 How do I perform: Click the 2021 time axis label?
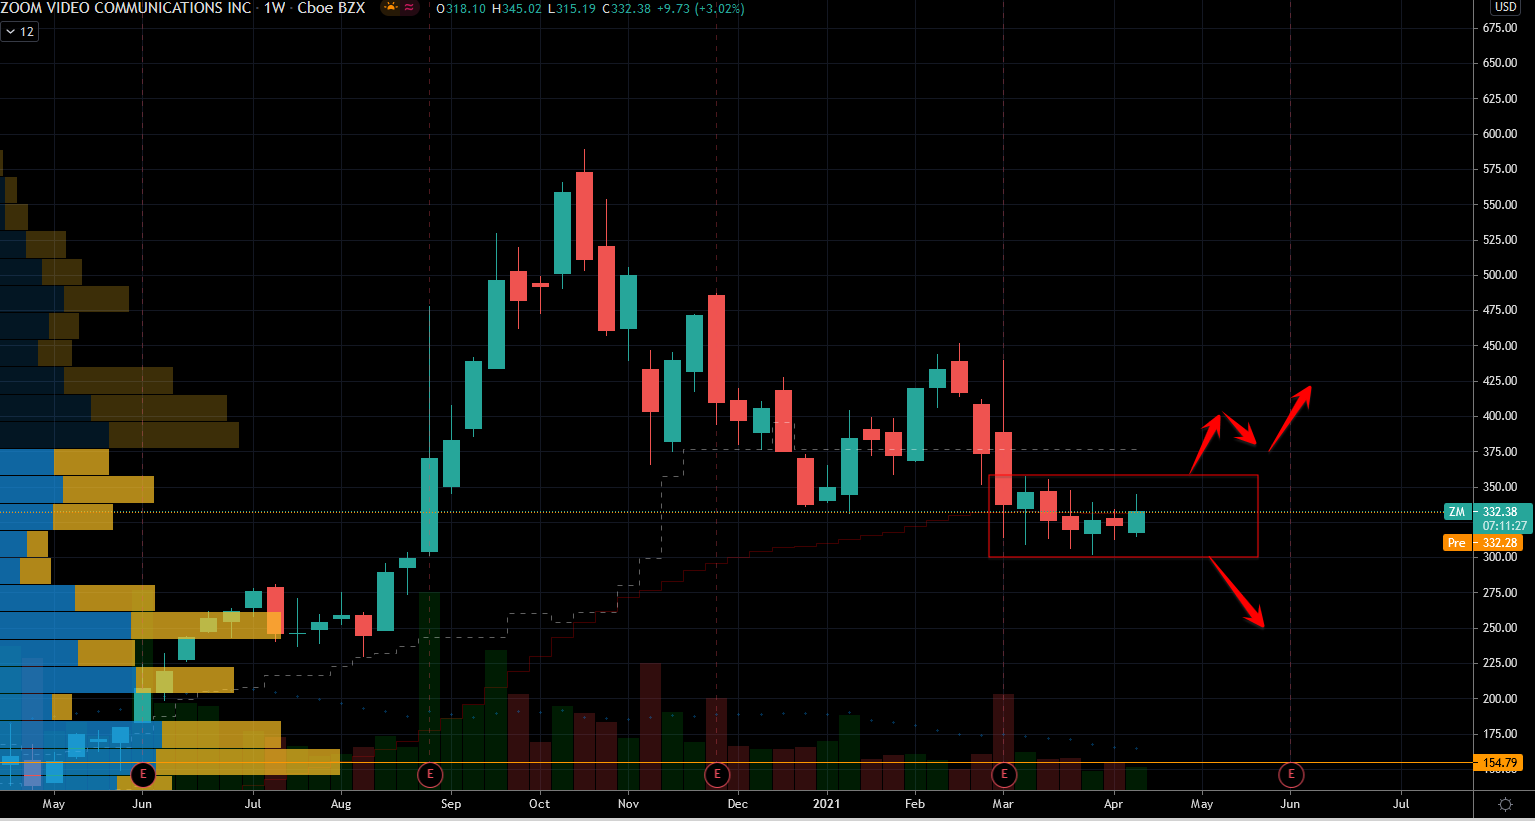(826, 804)
